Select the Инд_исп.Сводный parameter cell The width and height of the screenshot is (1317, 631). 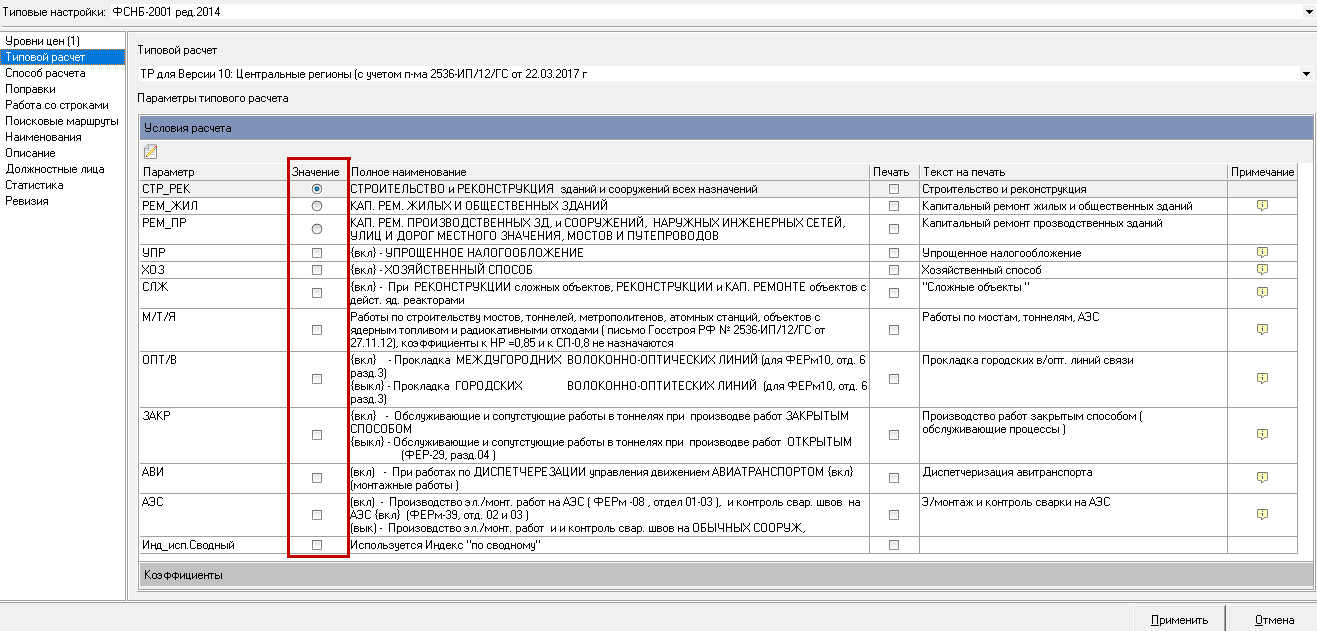tap(213, 545)
